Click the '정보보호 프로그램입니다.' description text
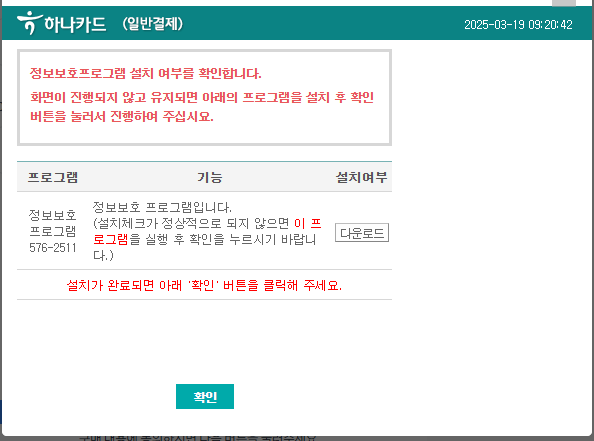594x441 pixels. (x=162, y=207)
